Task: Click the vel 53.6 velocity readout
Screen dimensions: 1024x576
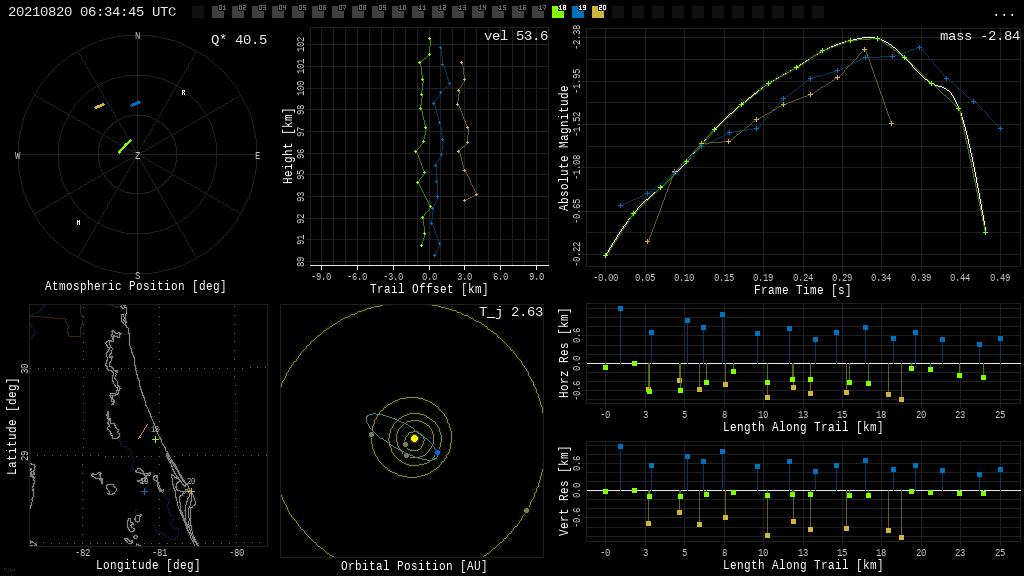Action: (515, 36)
